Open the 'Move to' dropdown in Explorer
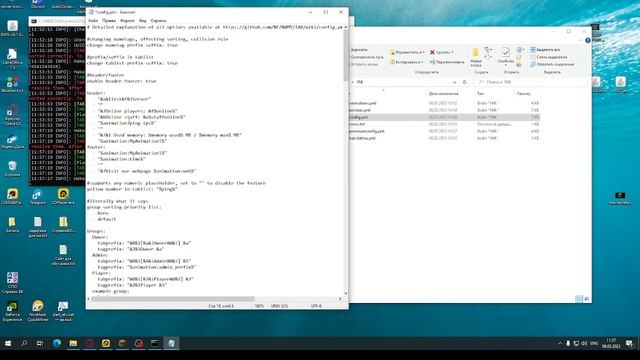This screenshot has width=640, height=360. pyautogui.click(x=407, y=52)
